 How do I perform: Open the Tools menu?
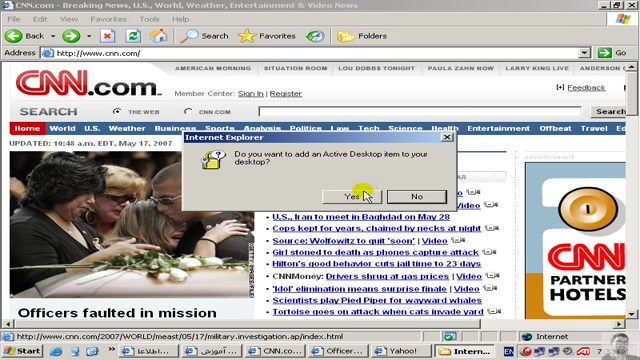pyautogui.click(x=149, y=19)
